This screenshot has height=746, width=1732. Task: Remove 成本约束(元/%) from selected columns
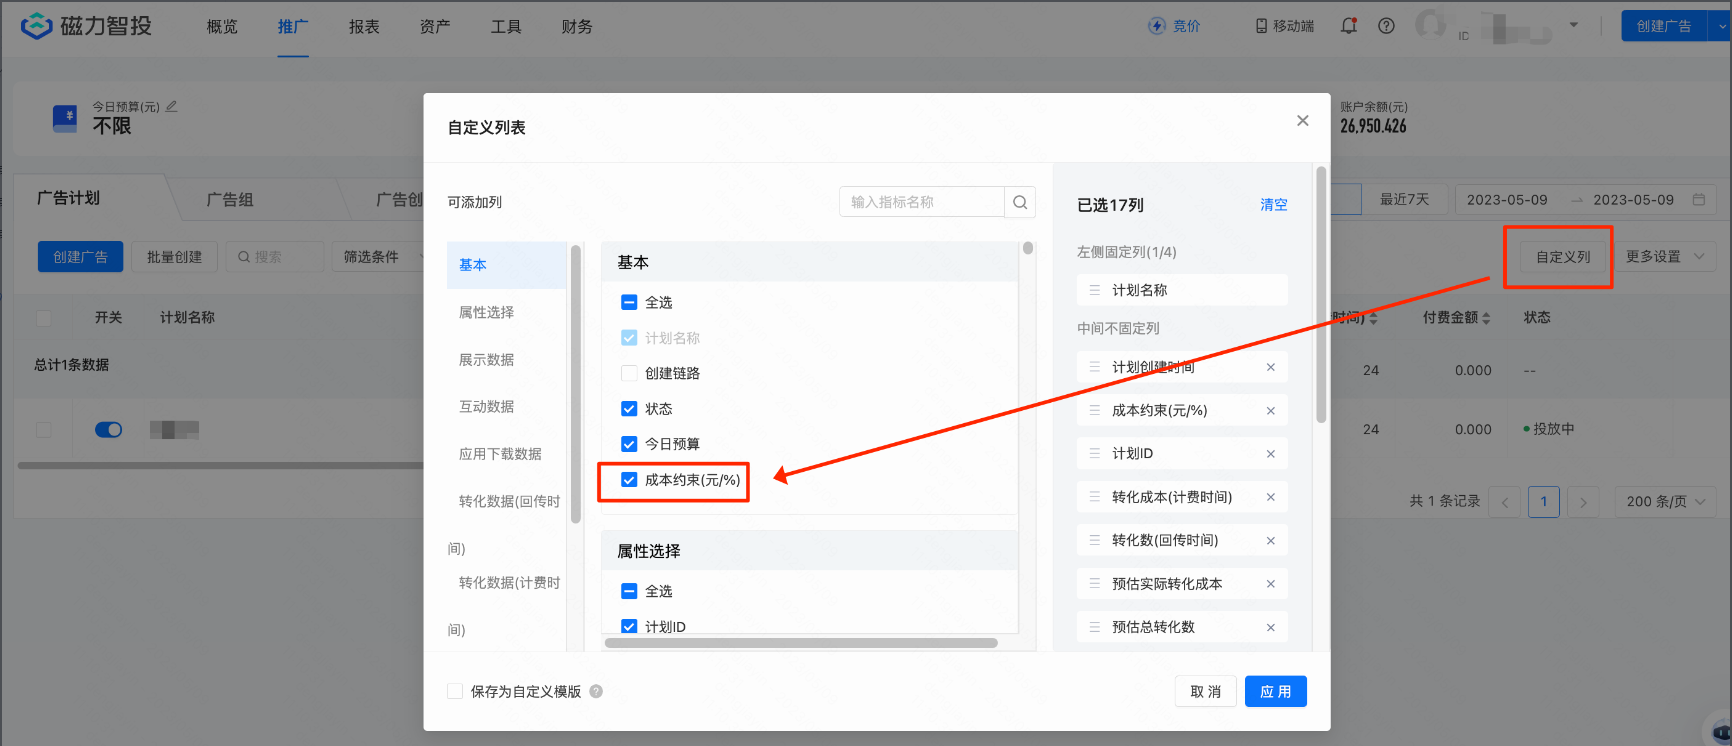click(x=1271, y=411)
